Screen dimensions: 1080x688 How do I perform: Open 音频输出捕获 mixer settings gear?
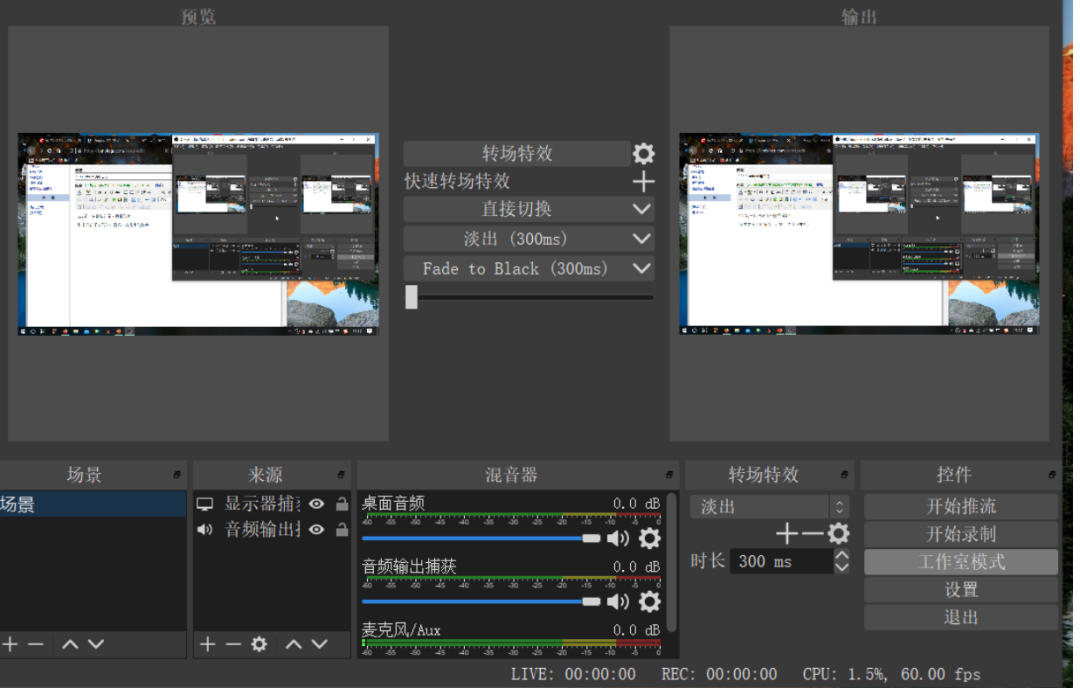tap(650, 601)
